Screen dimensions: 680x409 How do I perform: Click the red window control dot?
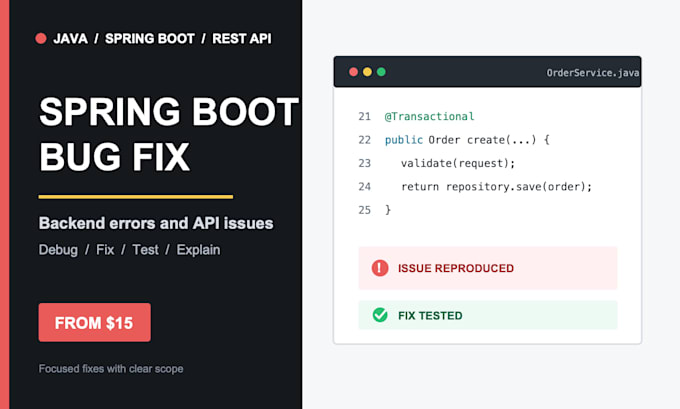tap(353, 72)
